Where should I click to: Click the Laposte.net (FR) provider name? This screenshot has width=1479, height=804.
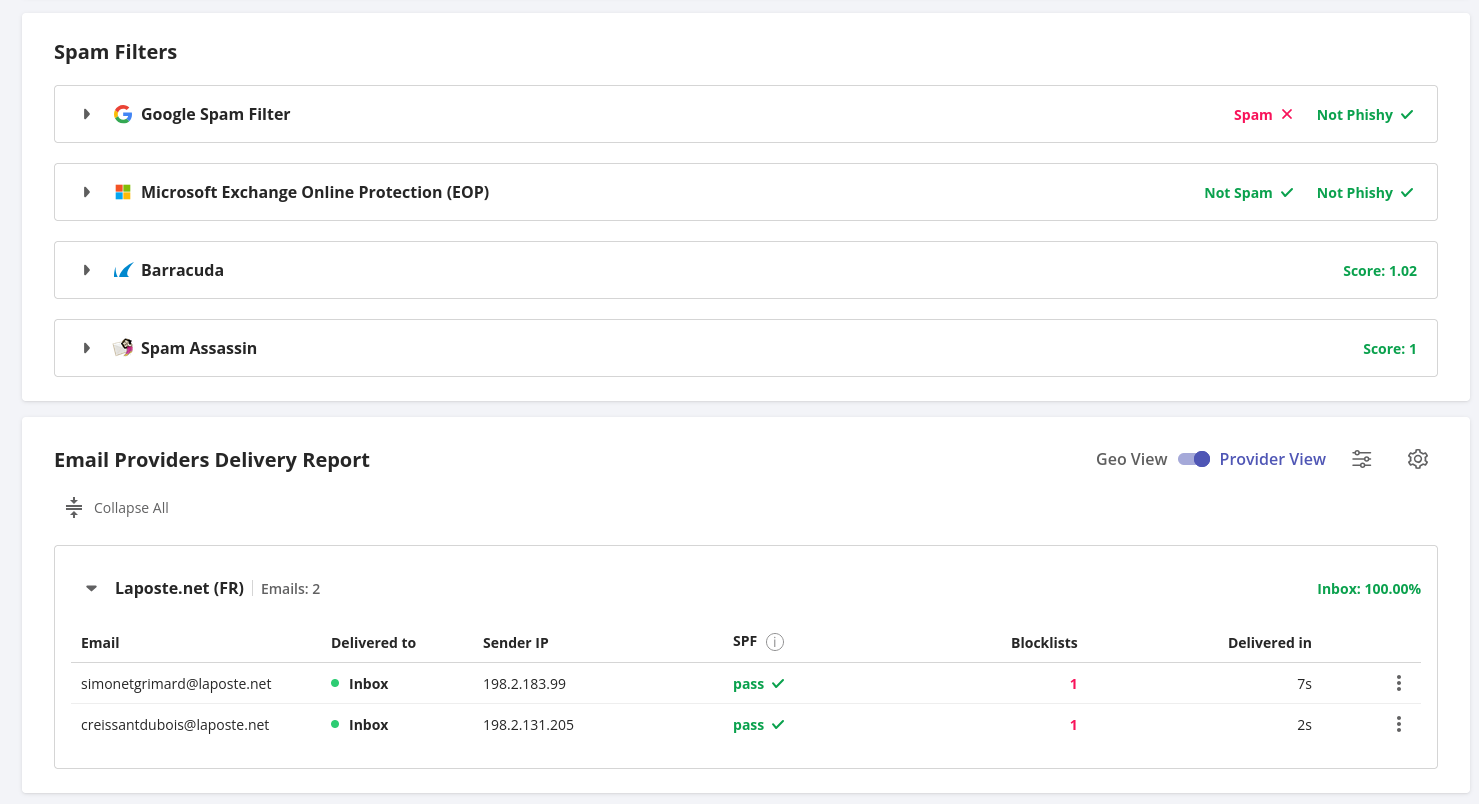[180, 588]
